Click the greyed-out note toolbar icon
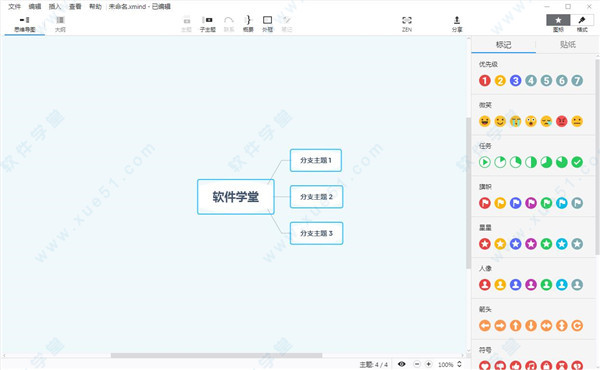Image resolution: width=600 pixels, height=370 pixels. [287, 24]
